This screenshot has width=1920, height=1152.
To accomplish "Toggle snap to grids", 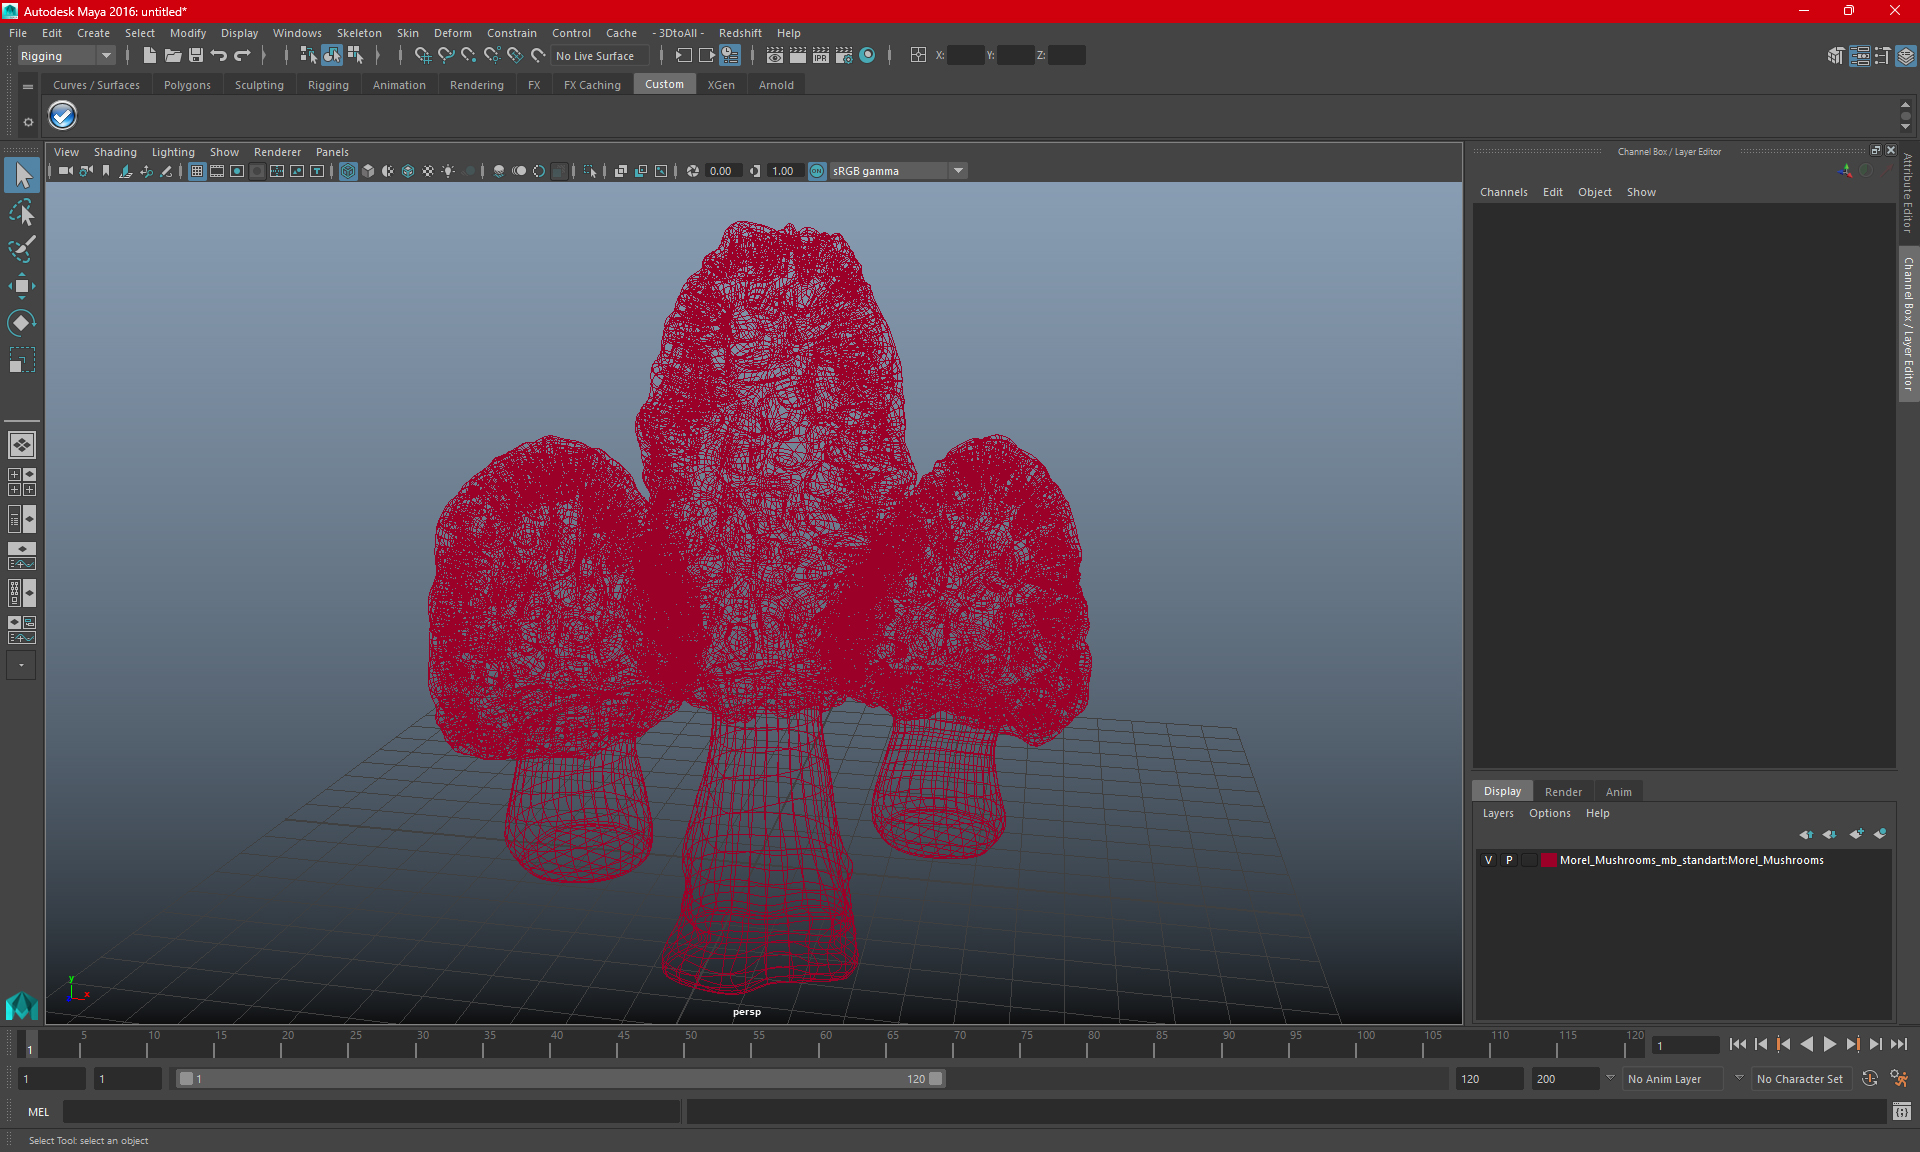I will pos(422,56).
